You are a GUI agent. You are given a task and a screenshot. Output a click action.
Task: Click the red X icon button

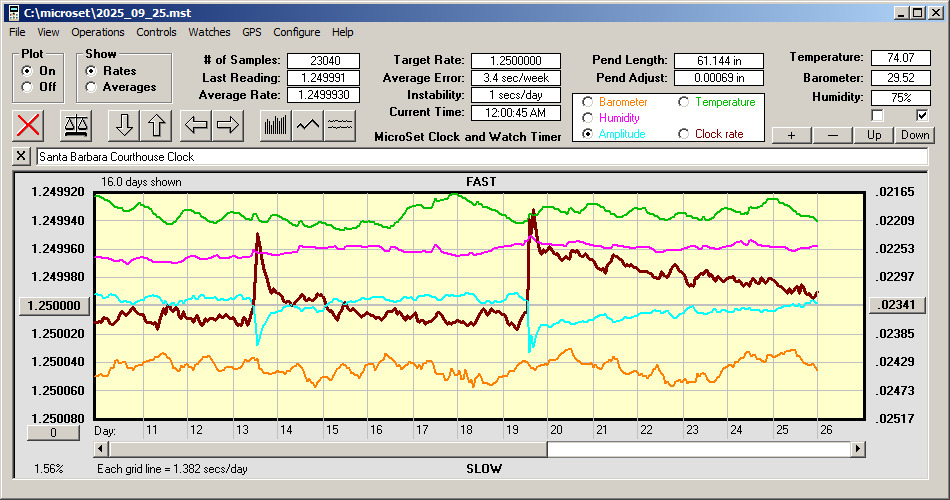click(29, 125)
